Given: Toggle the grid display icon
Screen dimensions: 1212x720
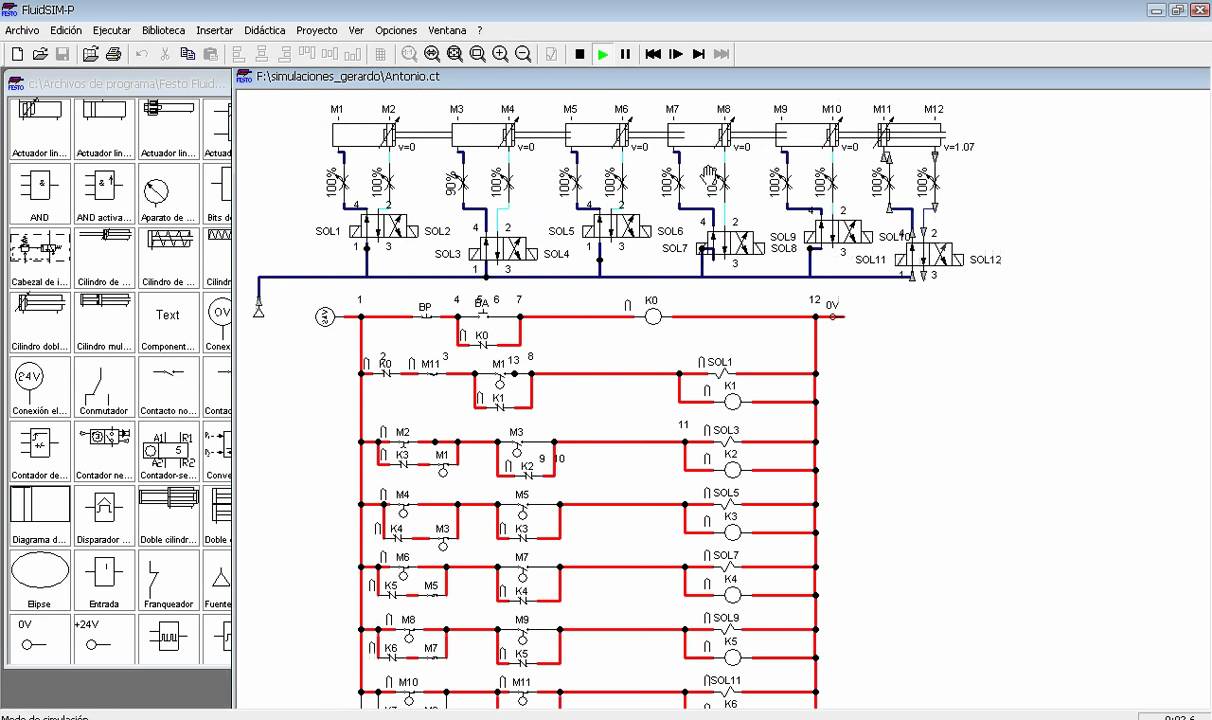Looking at the screenshot, I should [380, 54].
